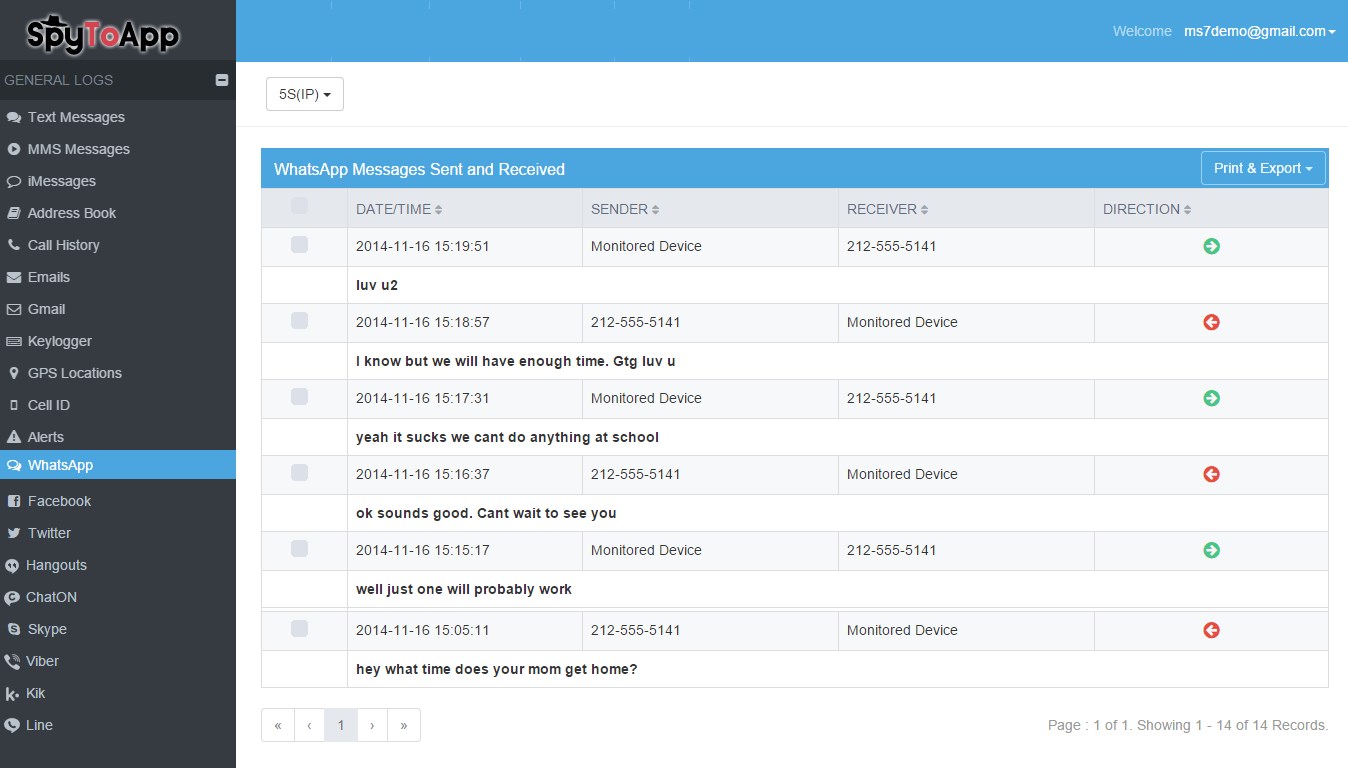The image size is (1348, 768).
Task: Click the Line chat icon
Action: pyautogui.click(x=12, y=725)
